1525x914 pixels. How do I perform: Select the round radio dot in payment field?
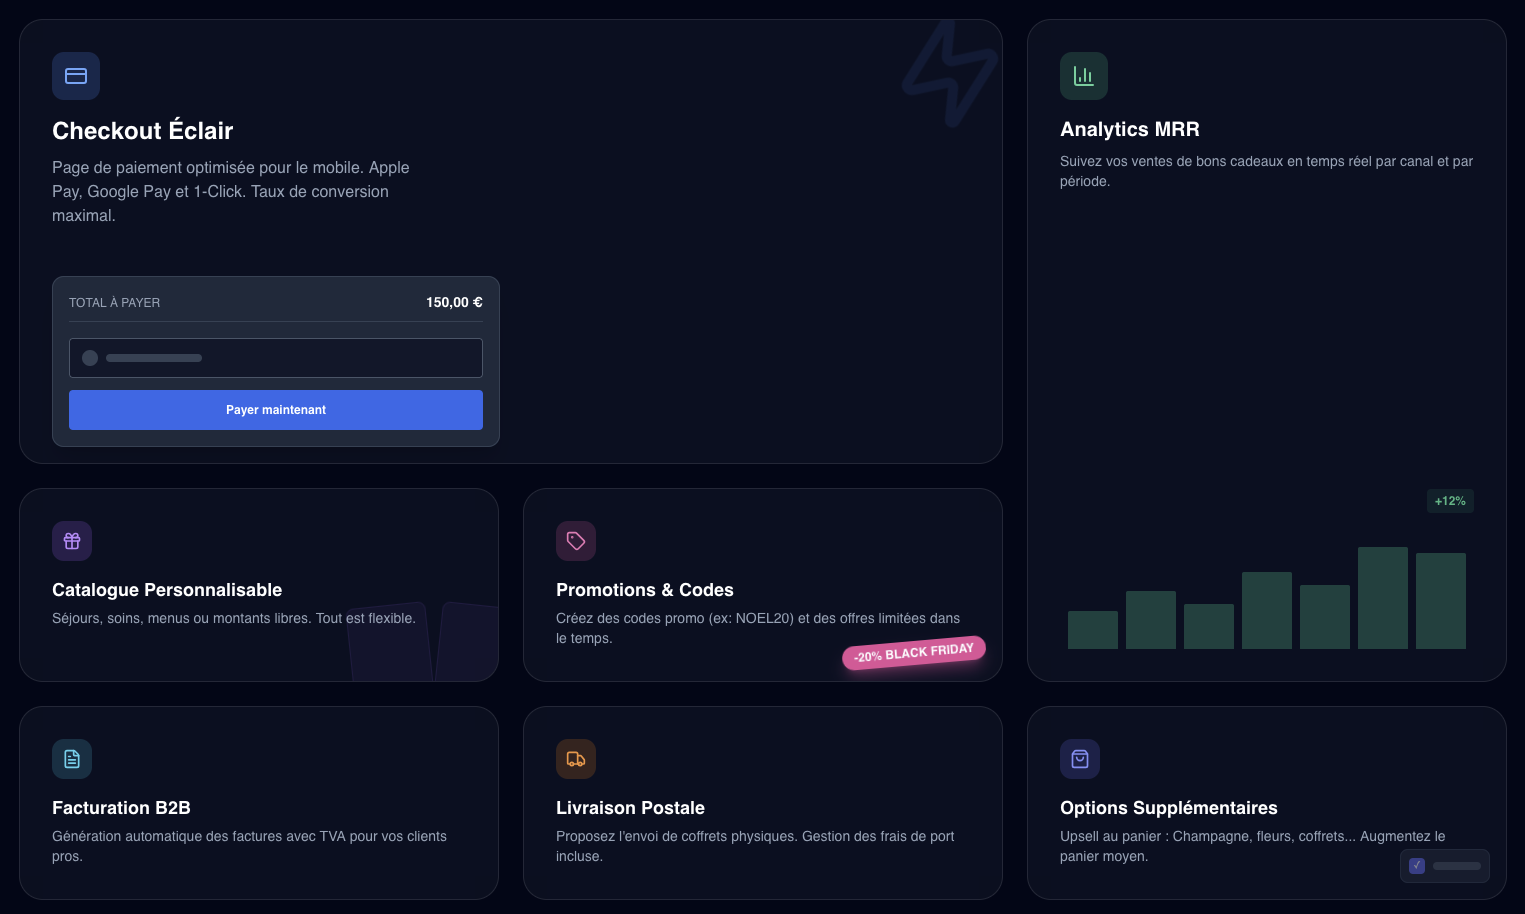point(90,358)
